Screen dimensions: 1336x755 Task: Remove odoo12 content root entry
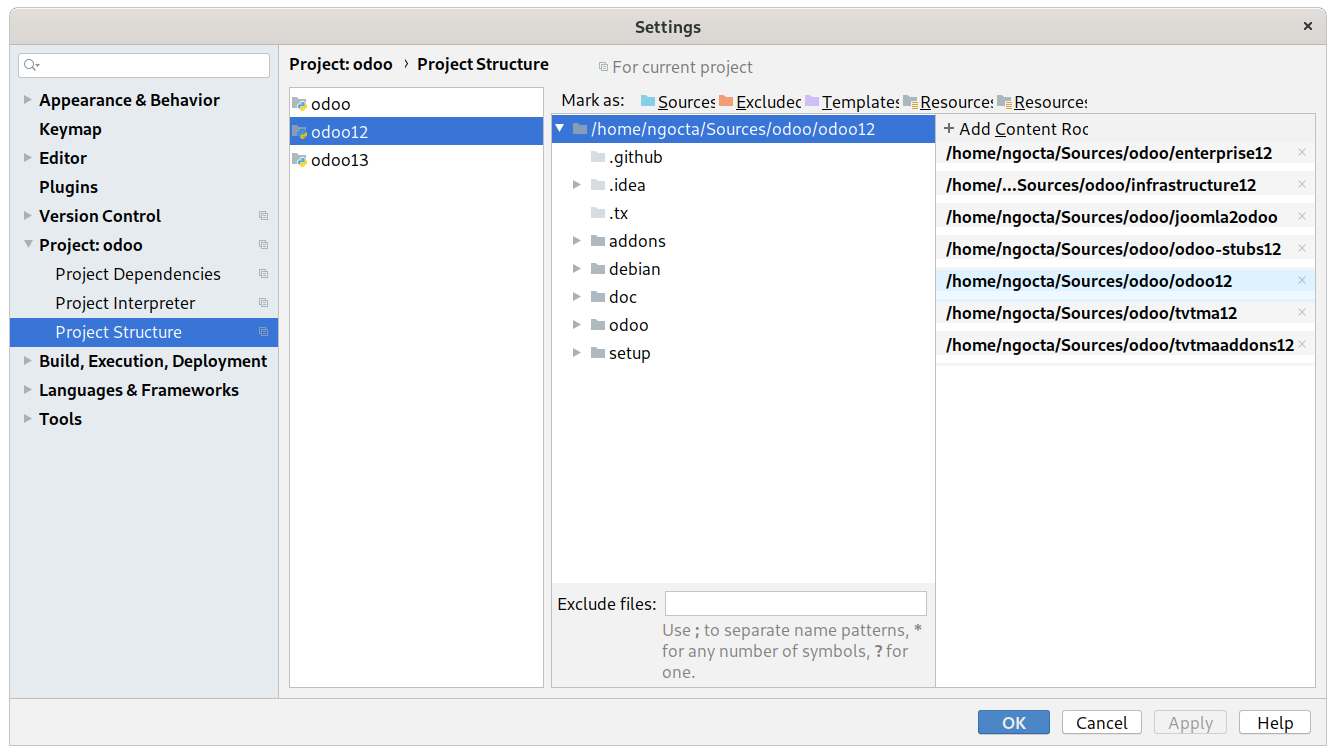click(1301, 280)
